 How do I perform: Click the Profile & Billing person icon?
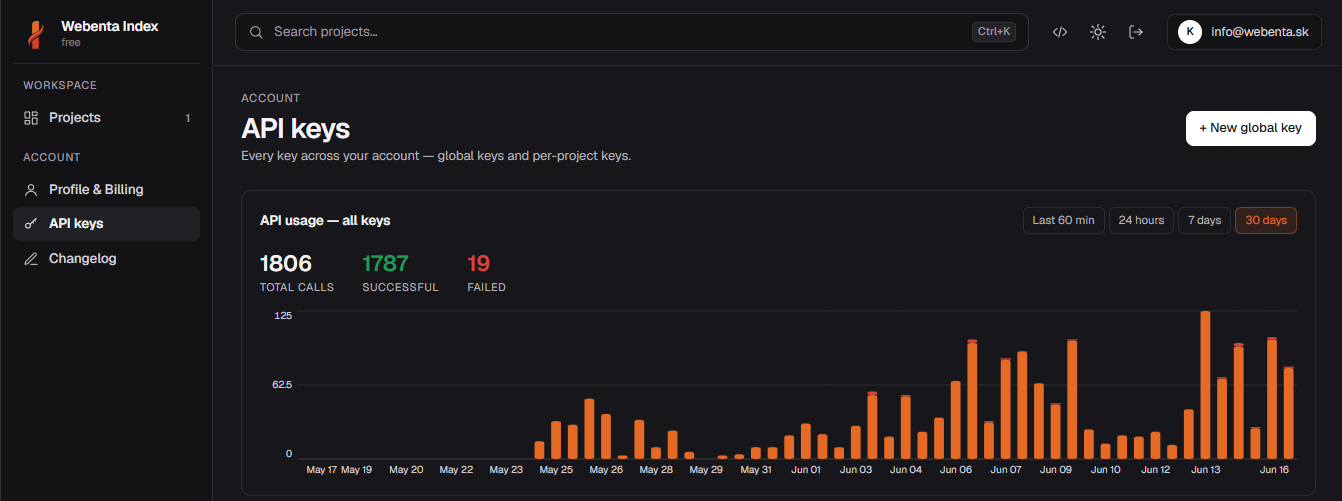[31, 189]
